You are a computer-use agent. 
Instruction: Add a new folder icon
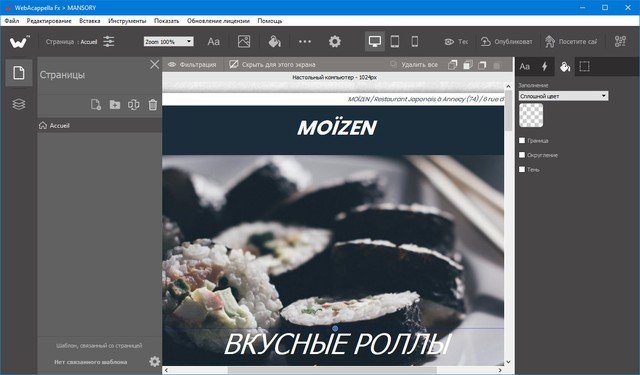(x=115, y=105)
